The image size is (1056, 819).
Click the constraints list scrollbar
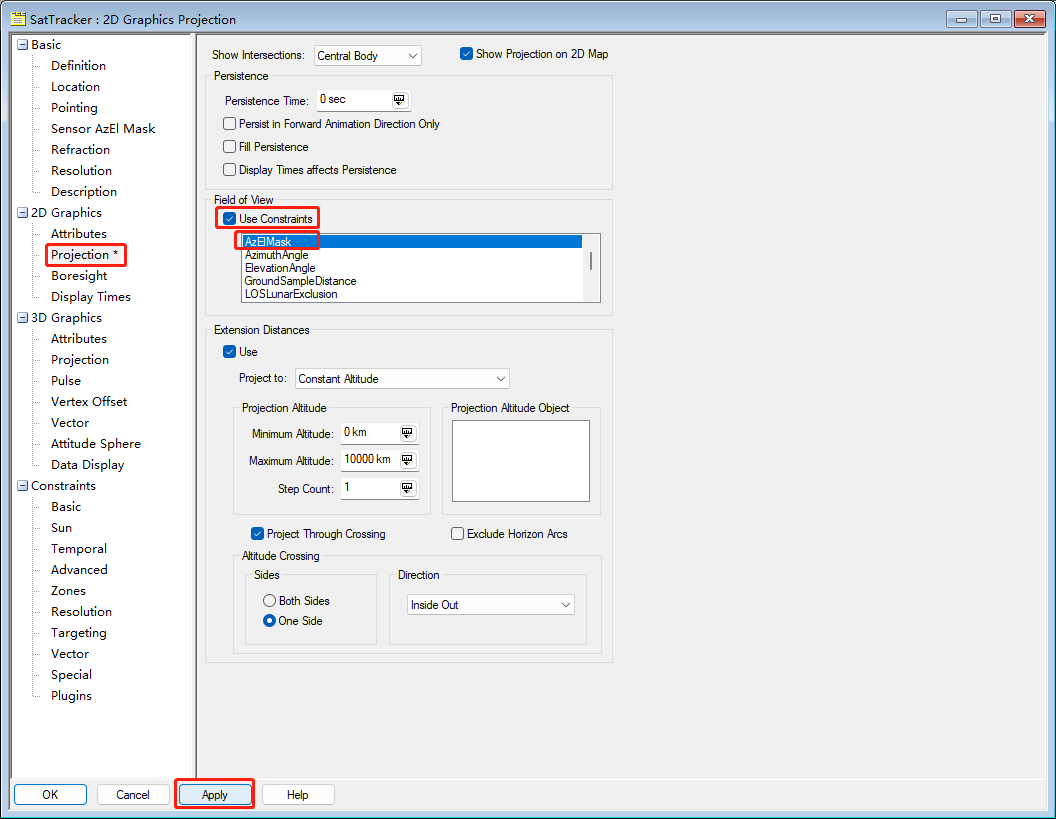(x=591, y=262)
